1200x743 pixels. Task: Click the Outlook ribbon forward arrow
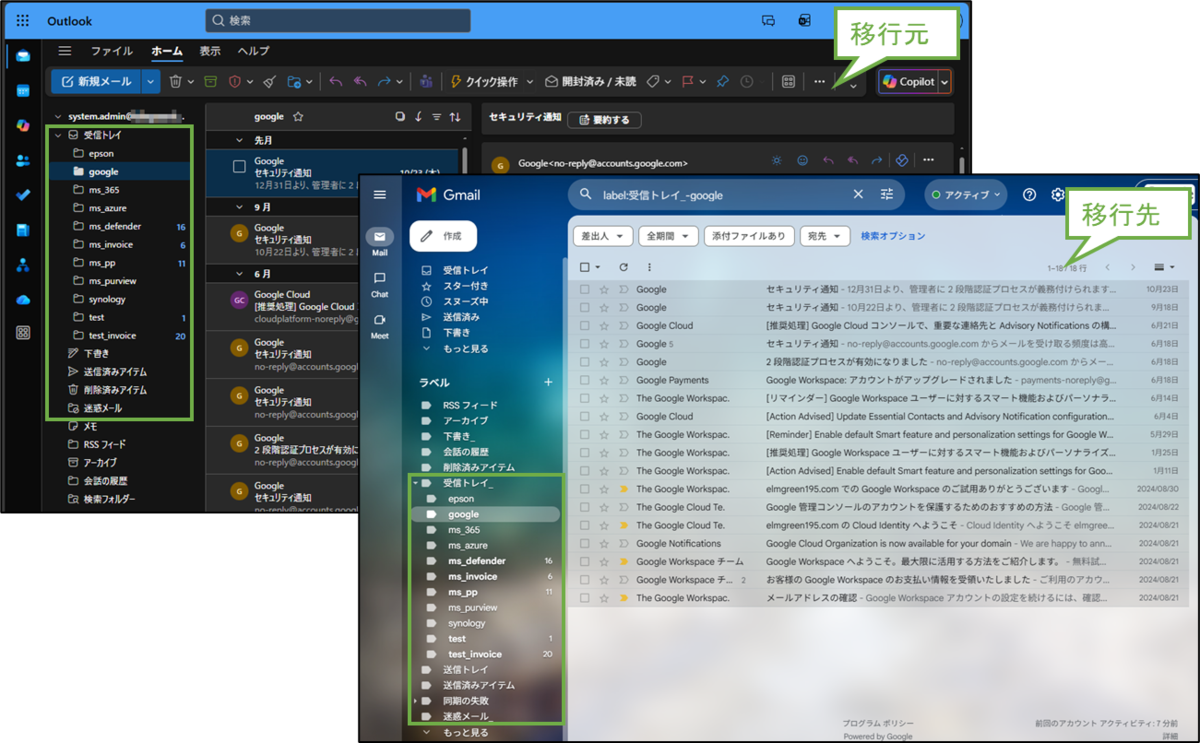(384, 81)
